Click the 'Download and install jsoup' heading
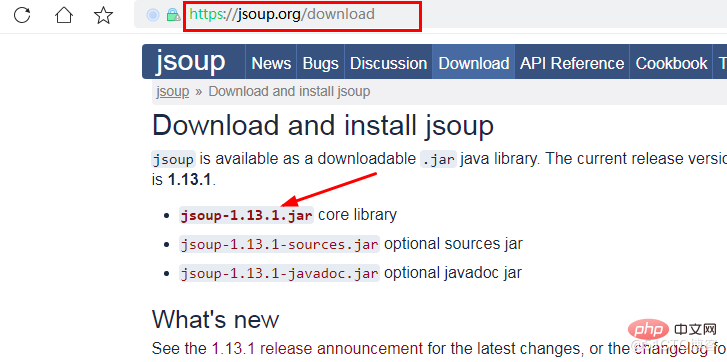This screenshot has width=727, height=362. click(323, 126)
